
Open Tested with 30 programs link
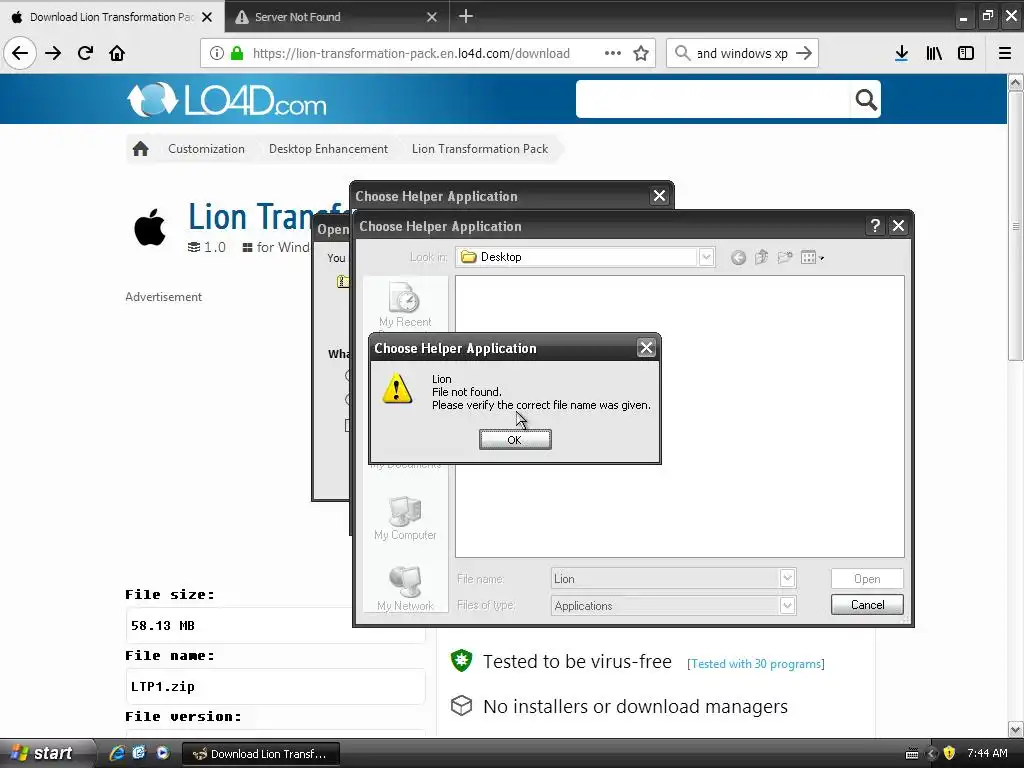pos(756,664)
